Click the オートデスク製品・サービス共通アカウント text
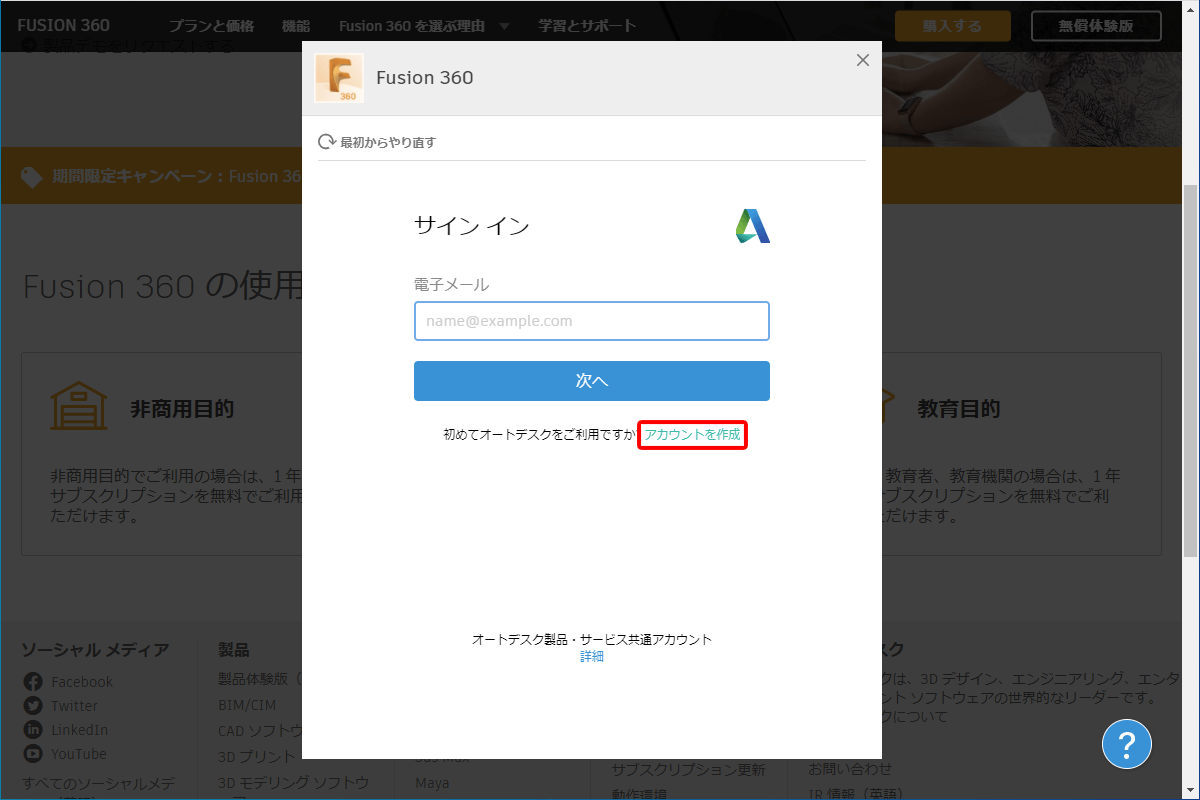 click(x=592, y=640)
